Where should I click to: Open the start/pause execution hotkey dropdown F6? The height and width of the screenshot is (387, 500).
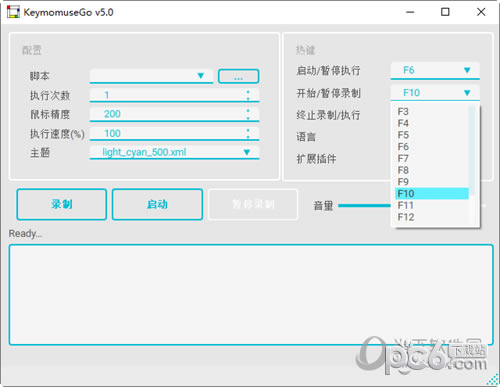[x=435, y=70]
